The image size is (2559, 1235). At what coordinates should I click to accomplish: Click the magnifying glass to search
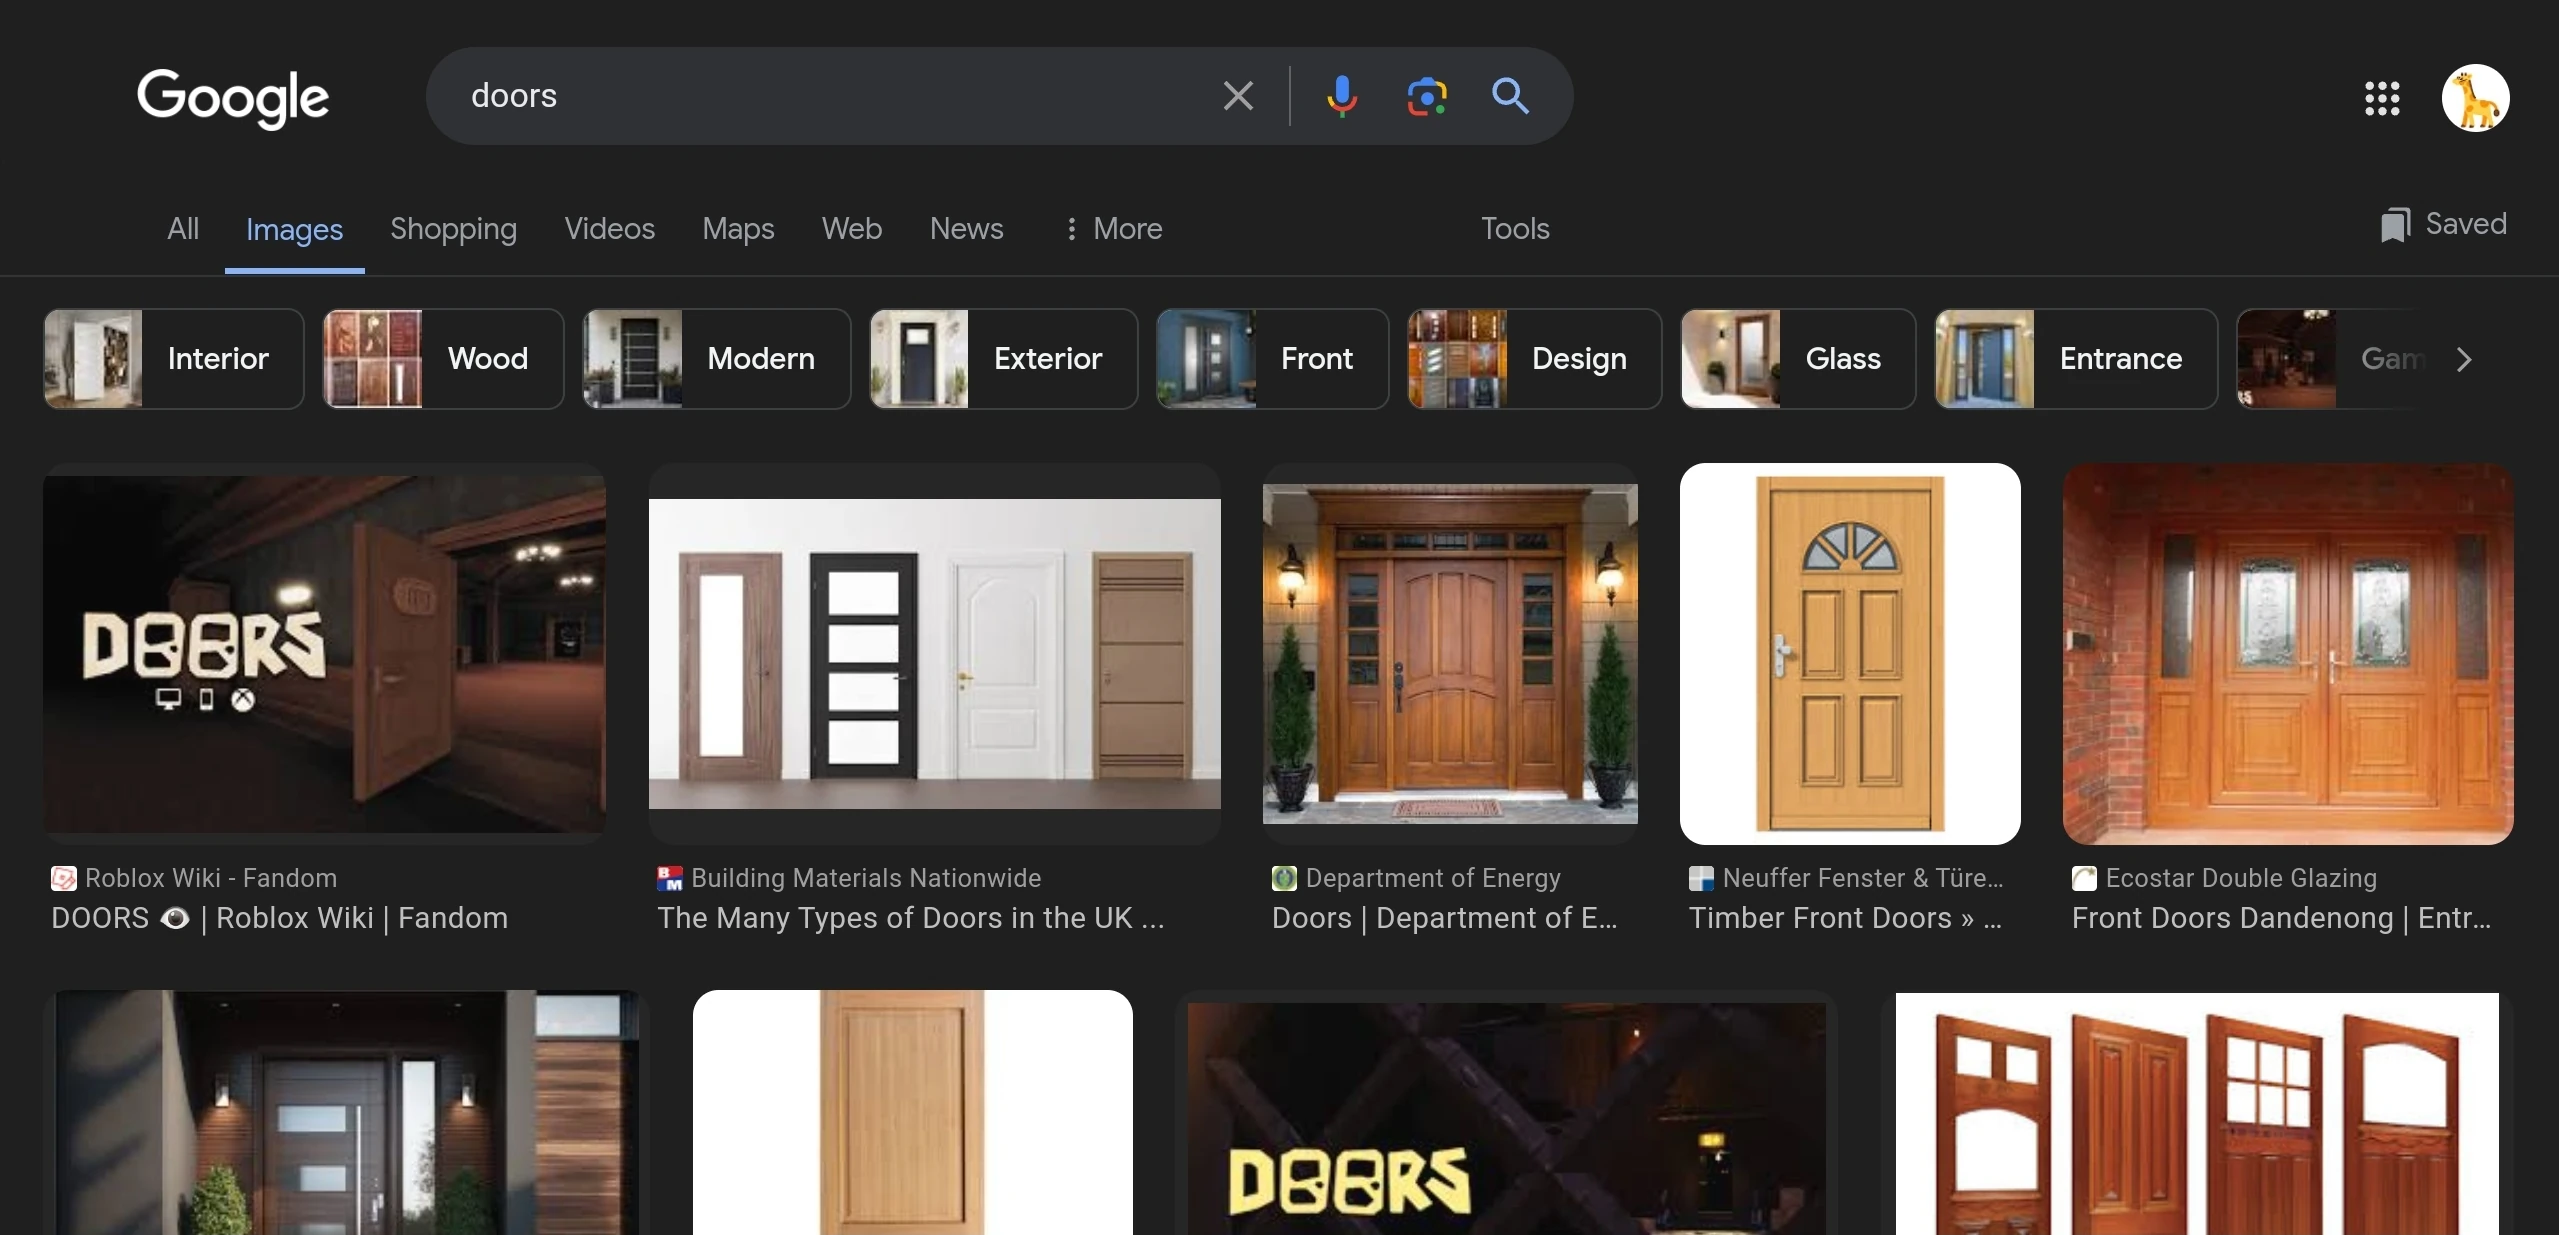click(1510, 96)
